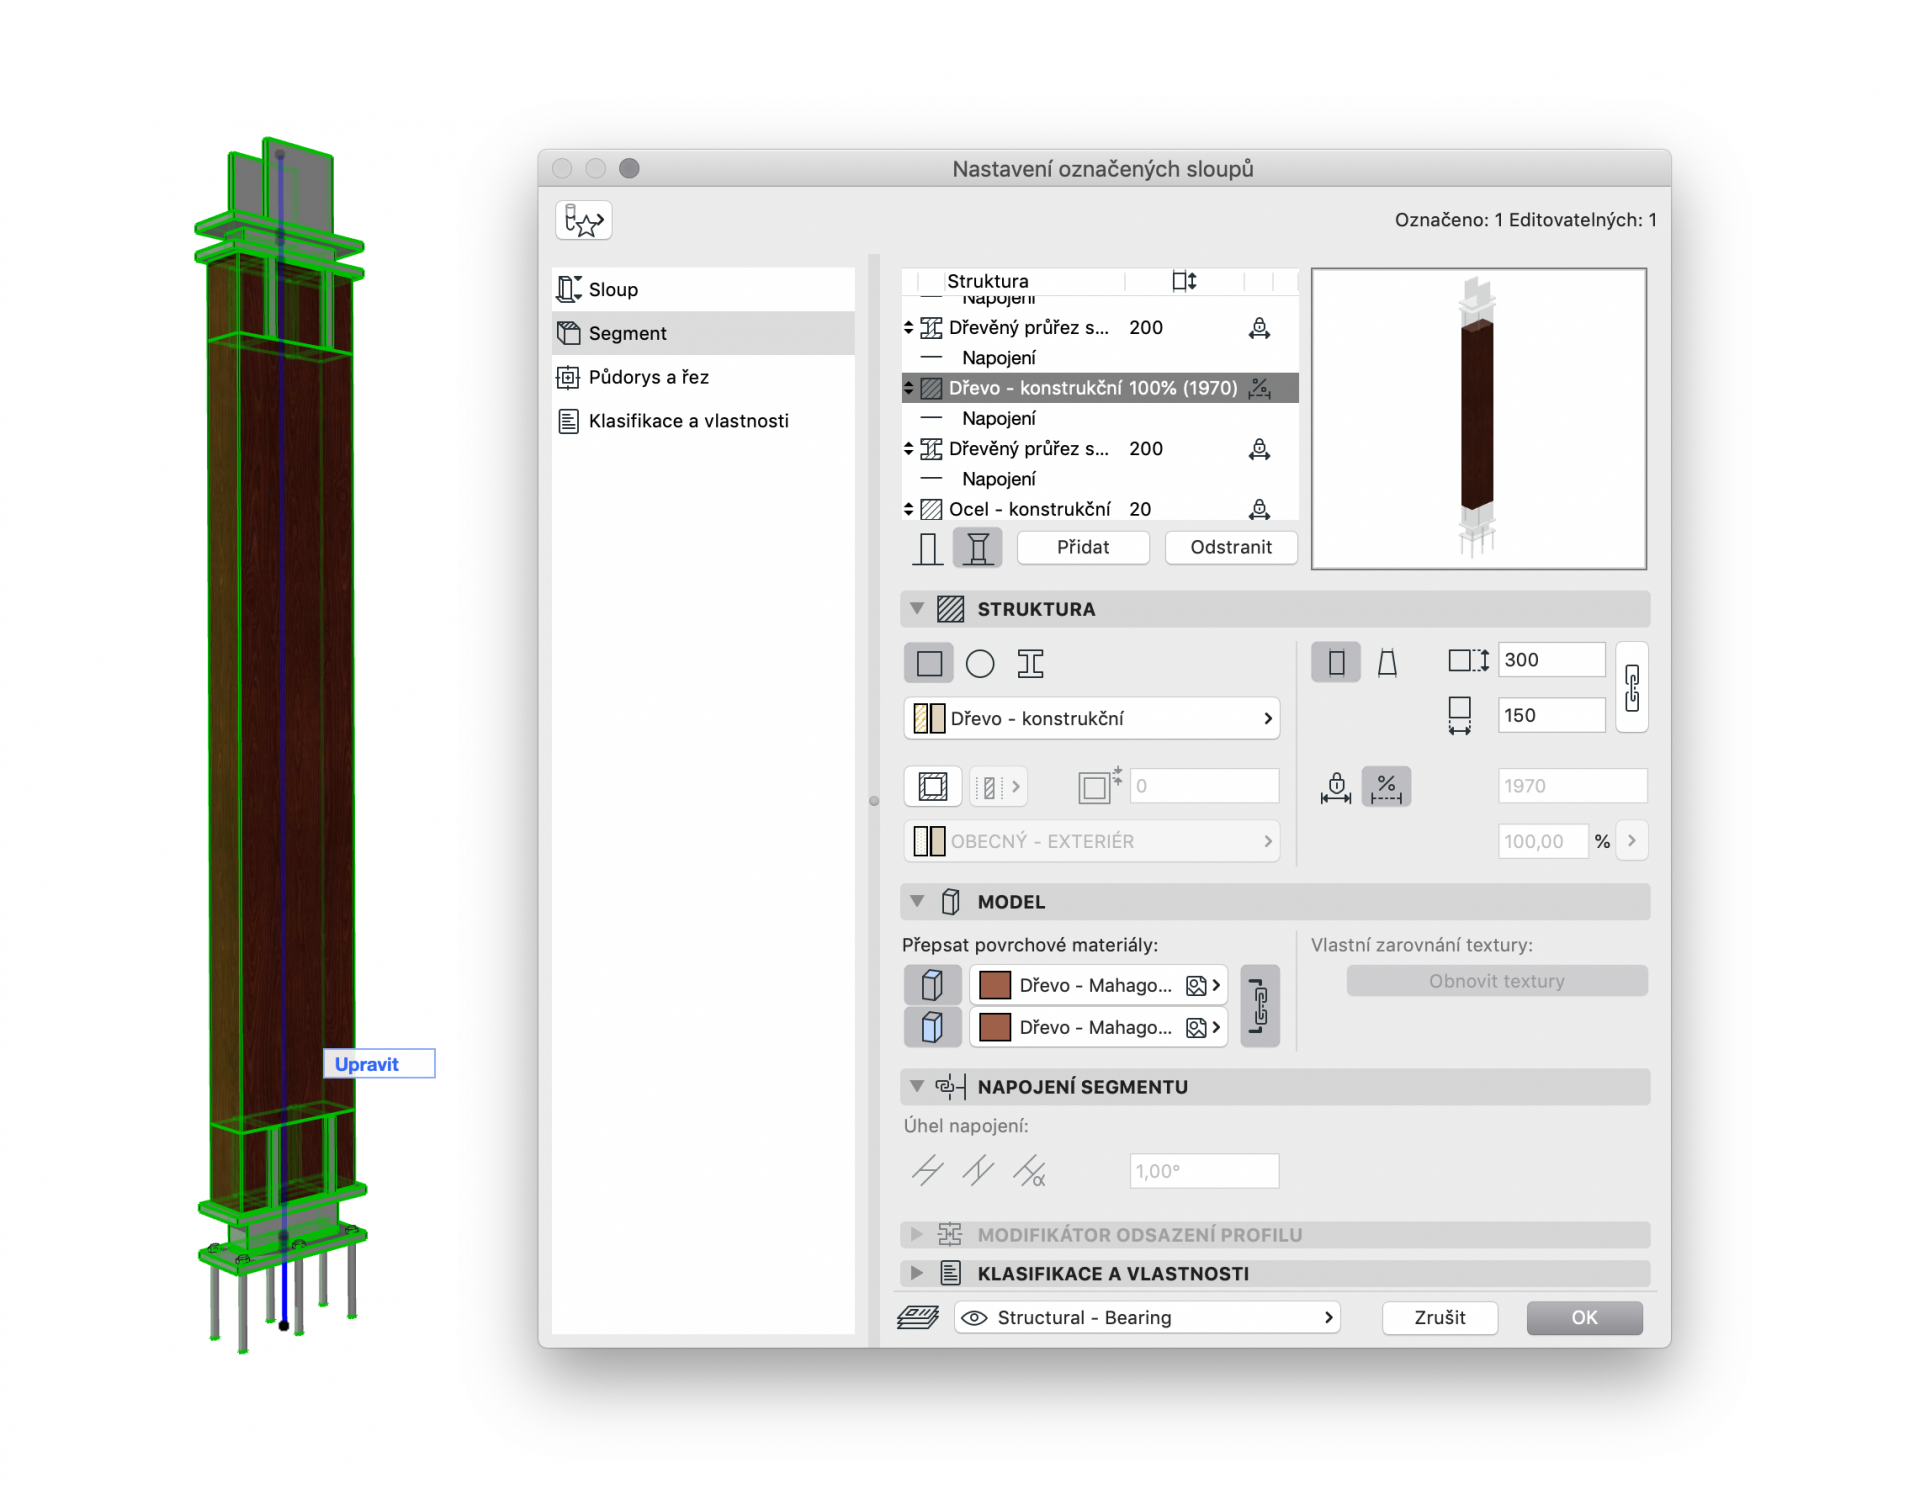
Task: Click the 300 height input field
Action: (1549, 660)
